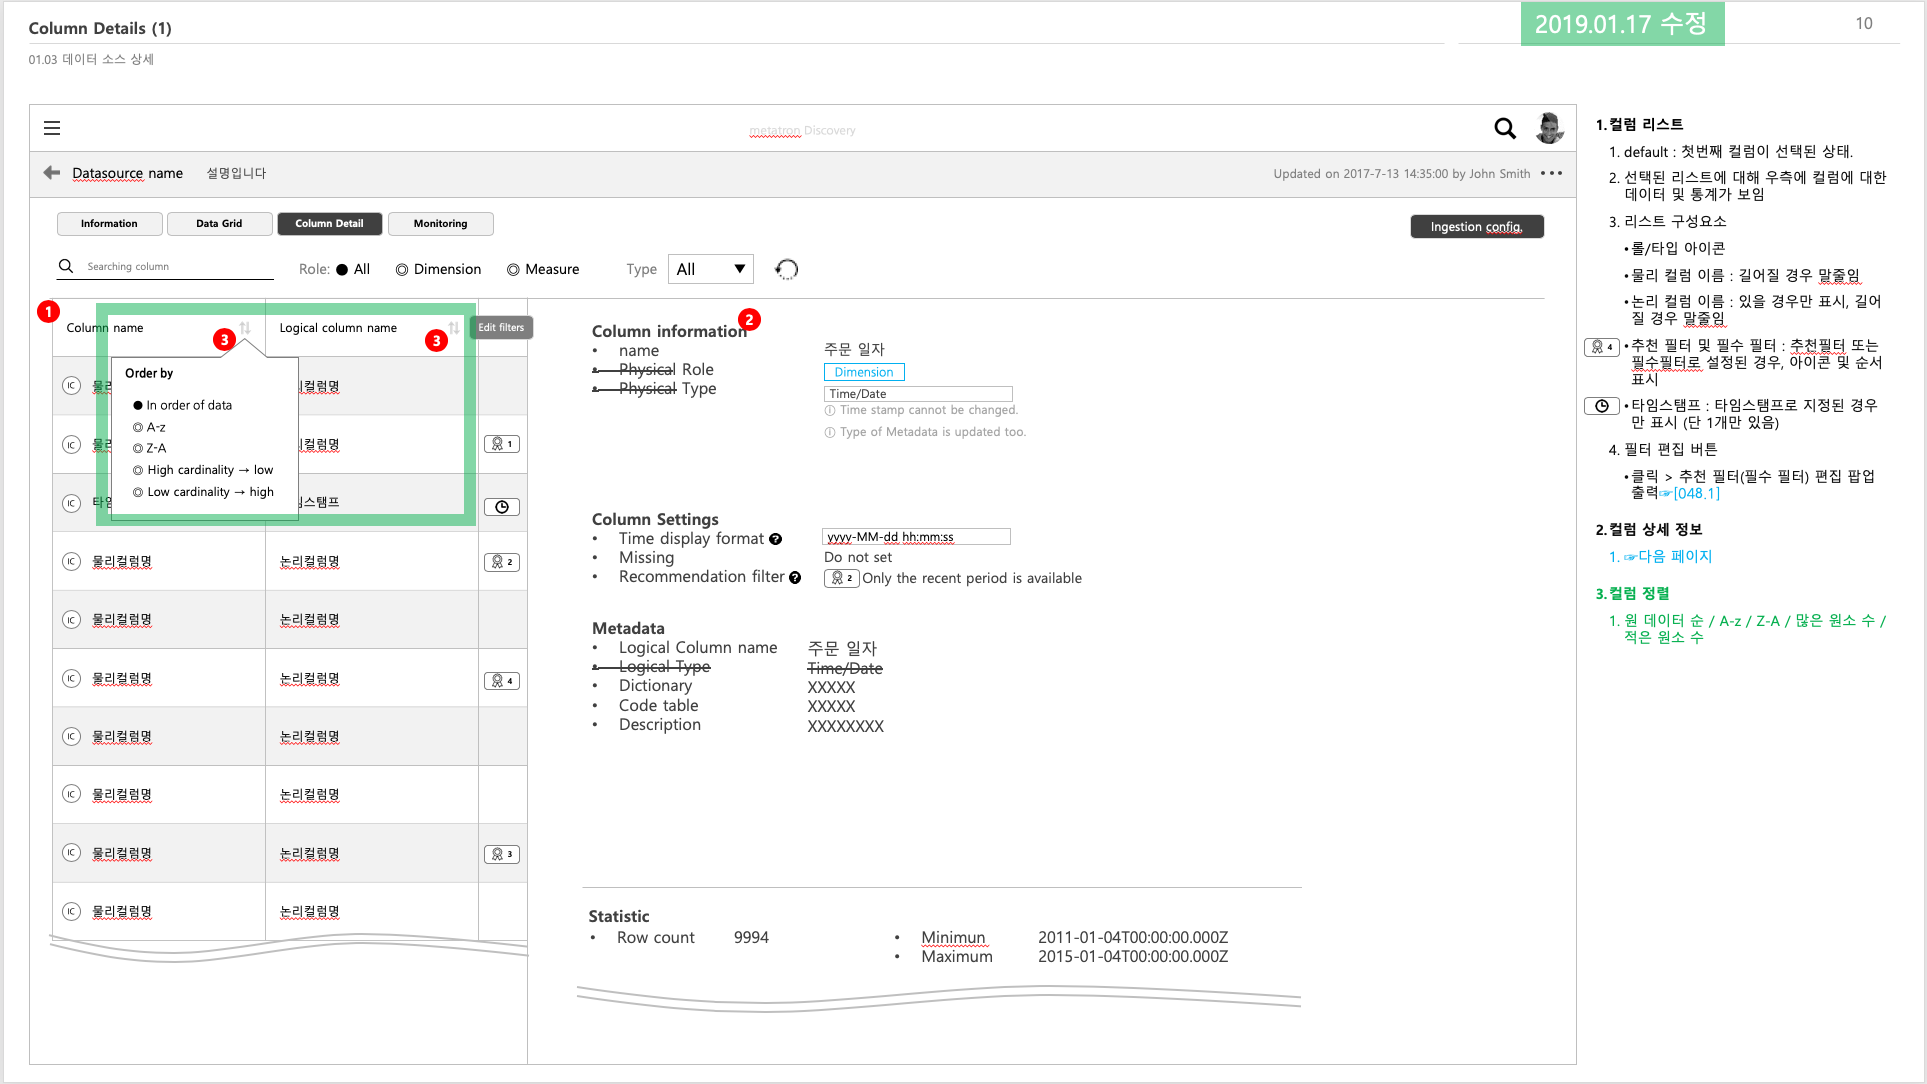
Task: Switch to the Column Detail tab
Action: coord(329,224)
